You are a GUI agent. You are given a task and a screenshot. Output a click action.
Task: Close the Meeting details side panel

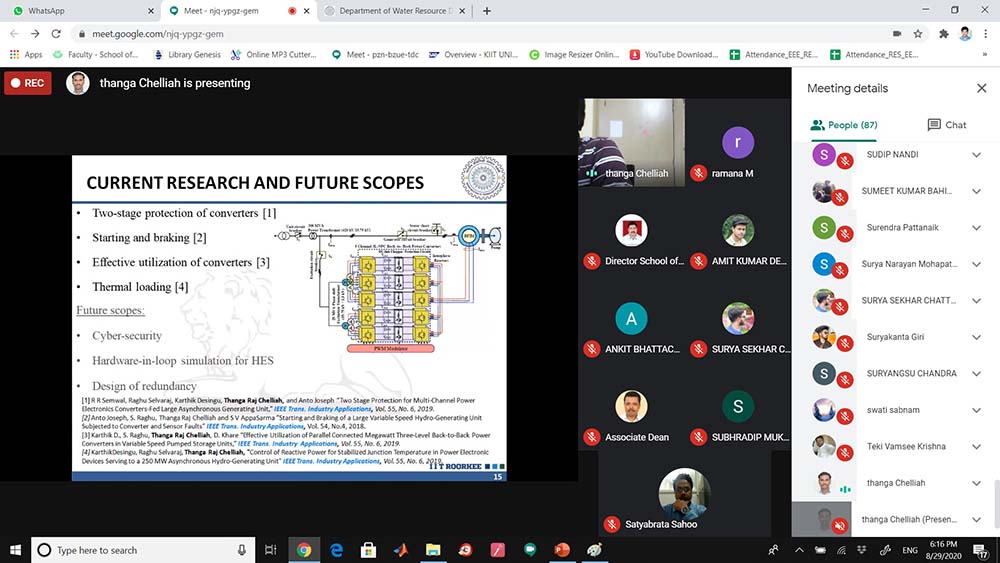981,88
